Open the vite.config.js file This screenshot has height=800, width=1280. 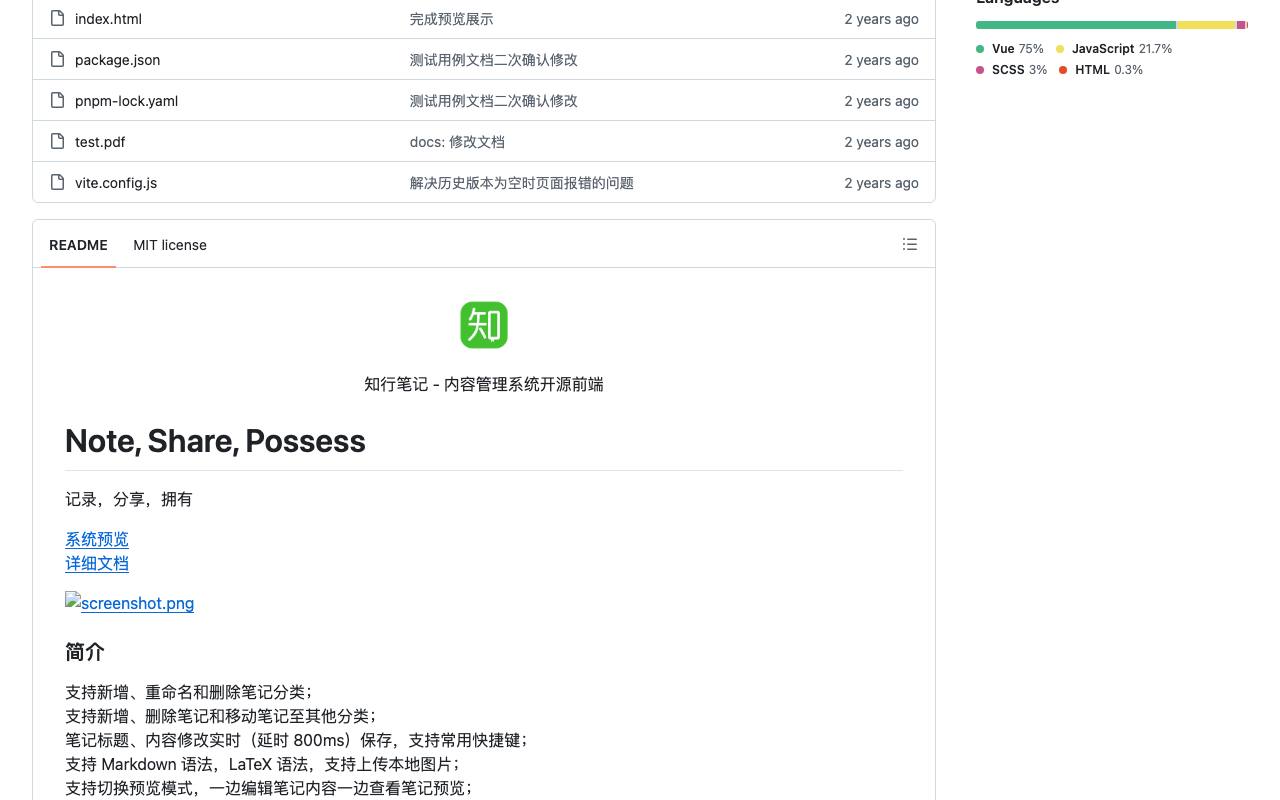coord(116,183)
